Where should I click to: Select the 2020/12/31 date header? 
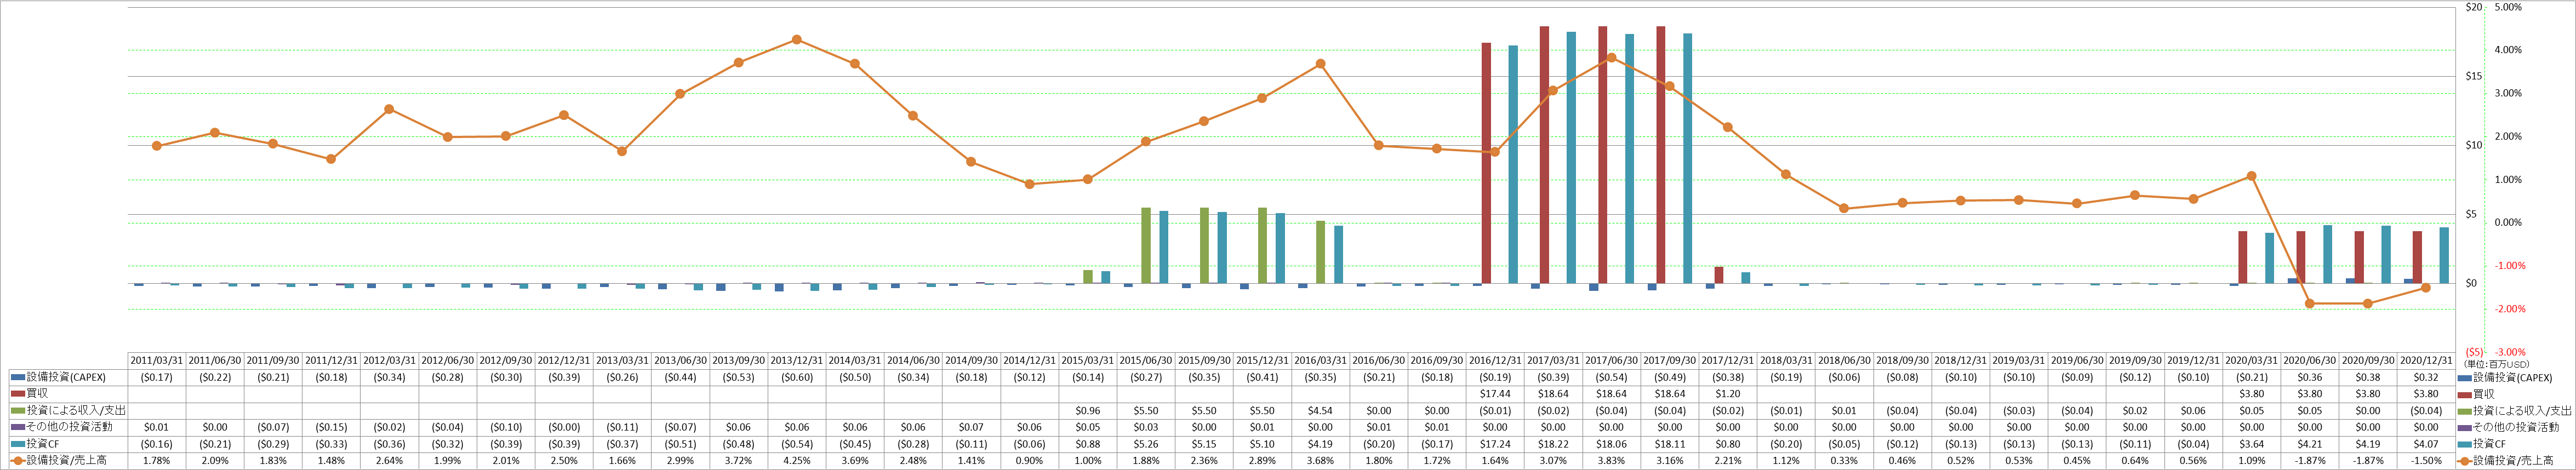point(2426,361)
